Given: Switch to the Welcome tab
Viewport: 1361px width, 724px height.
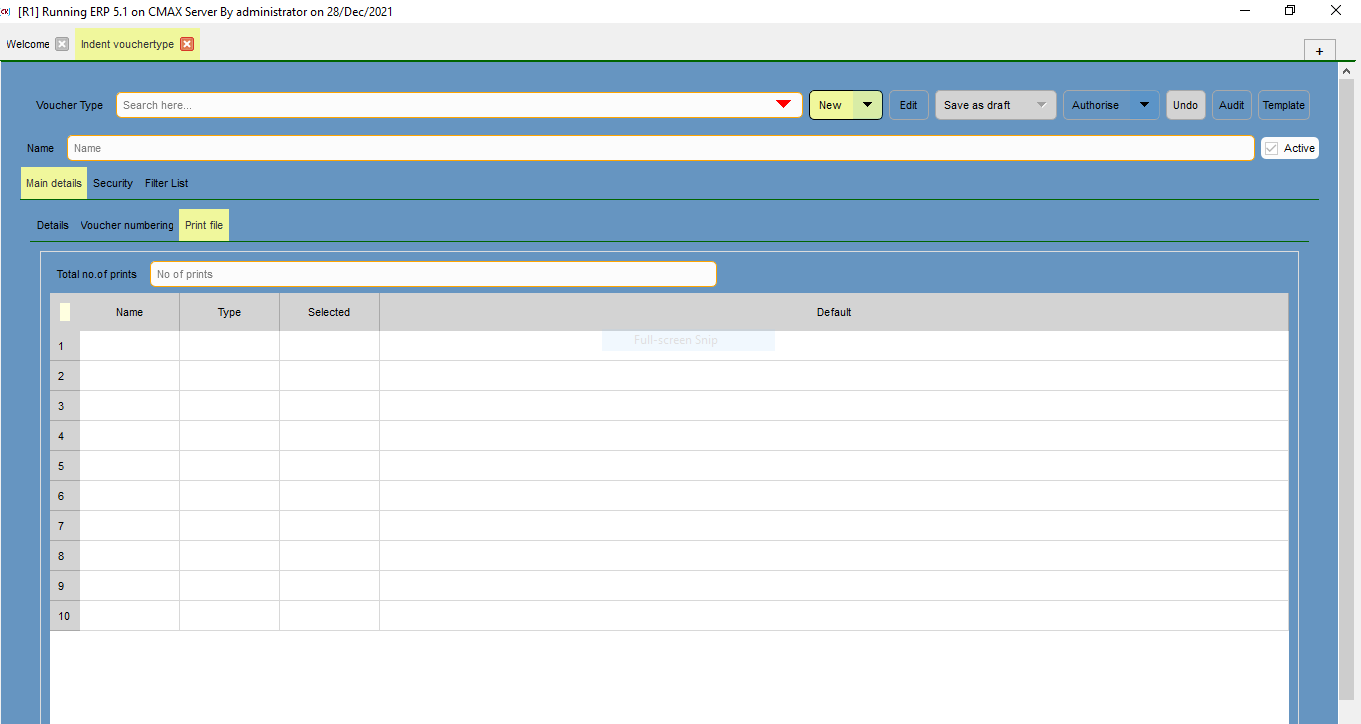Looking at the screenshot, I should coord(28,44).
